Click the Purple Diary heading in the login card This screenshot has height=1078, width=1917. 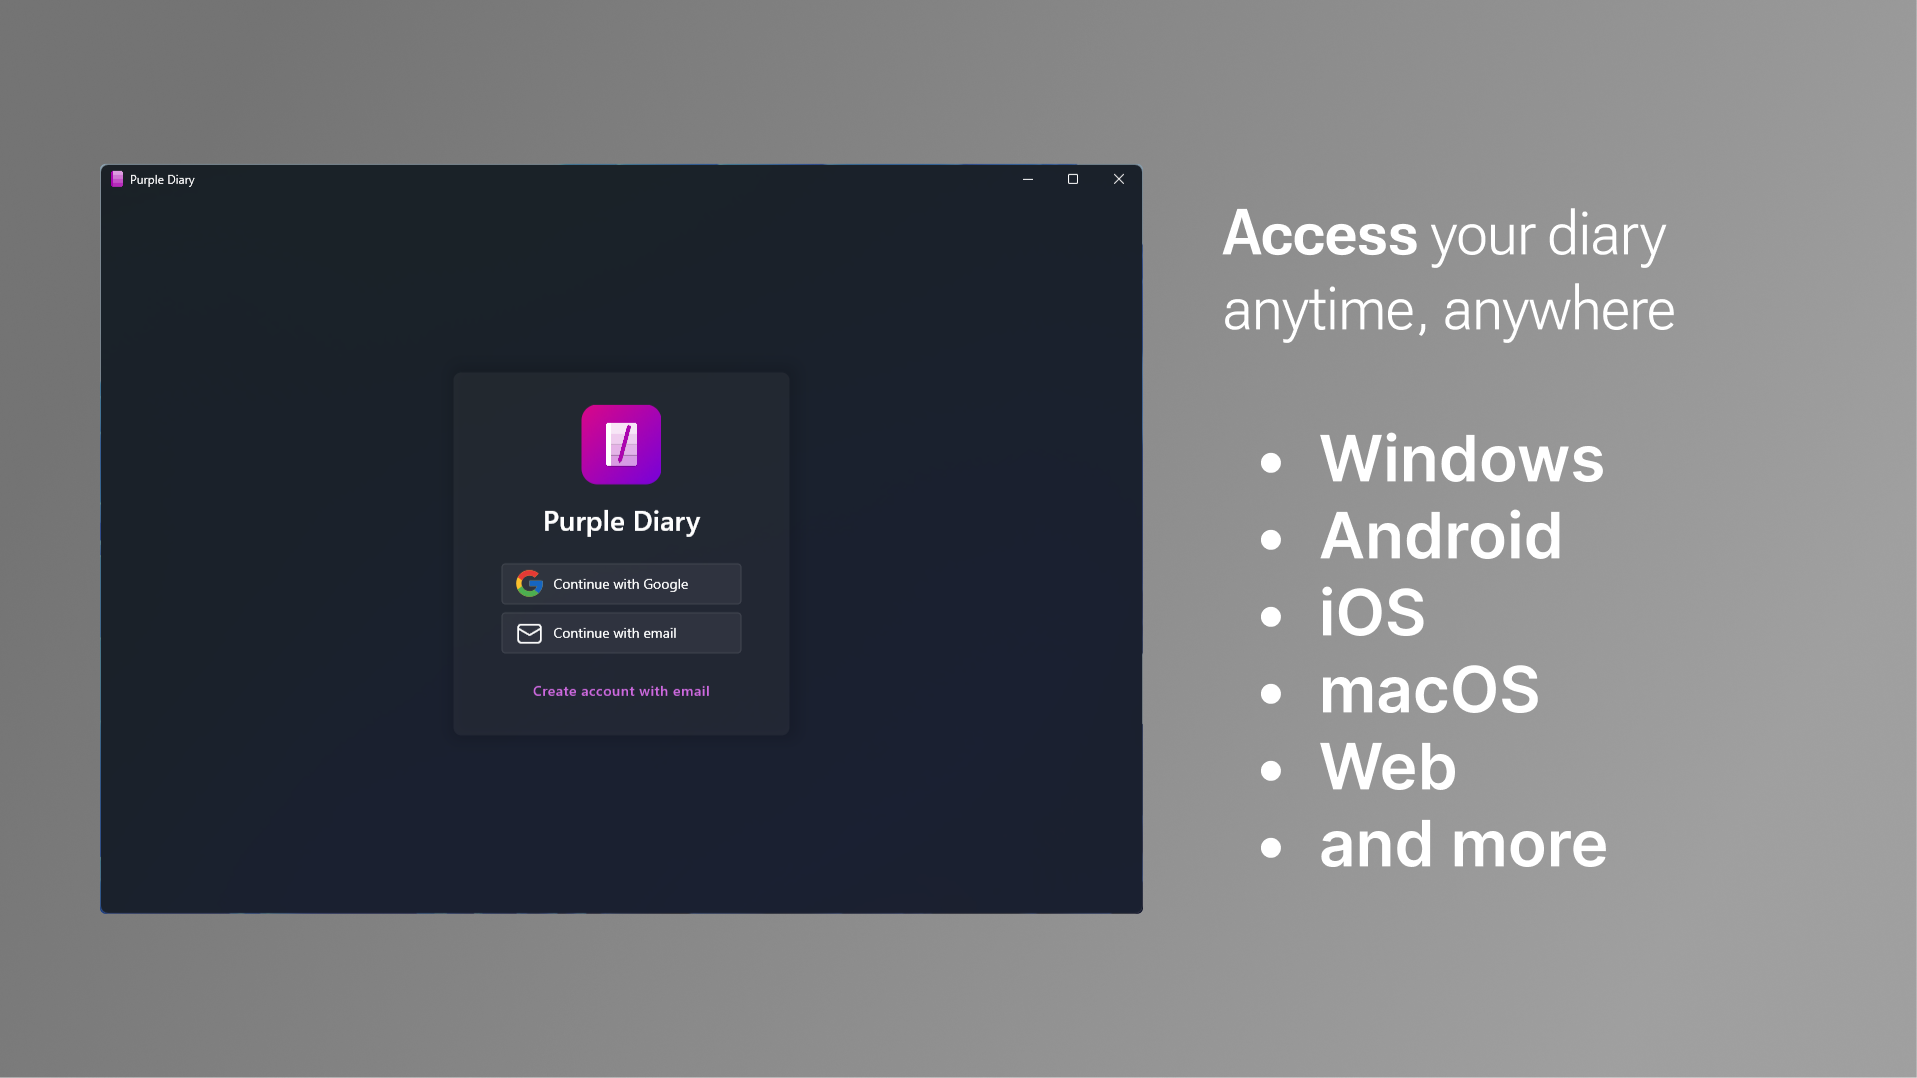(620, 521)
